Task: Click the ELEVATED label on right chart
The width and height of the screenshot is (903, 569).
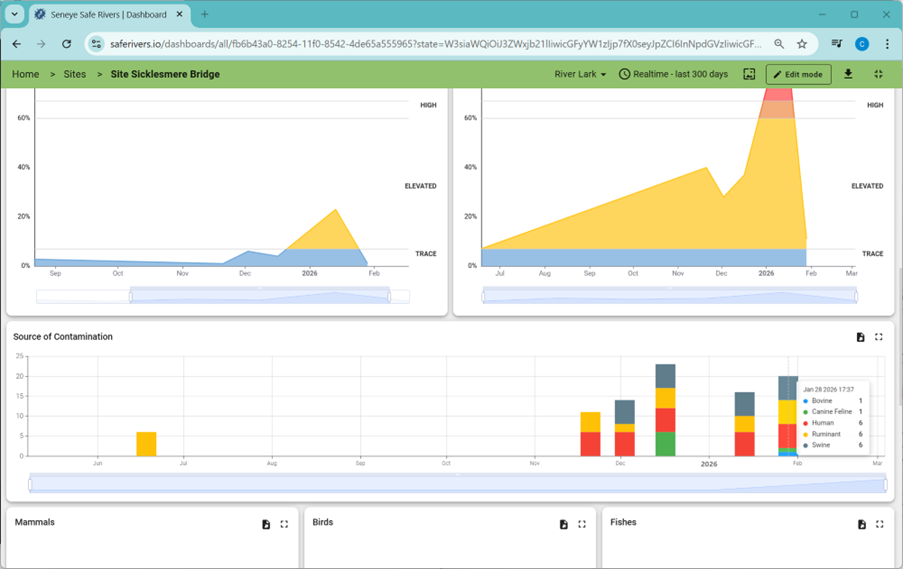Action: 867,186
